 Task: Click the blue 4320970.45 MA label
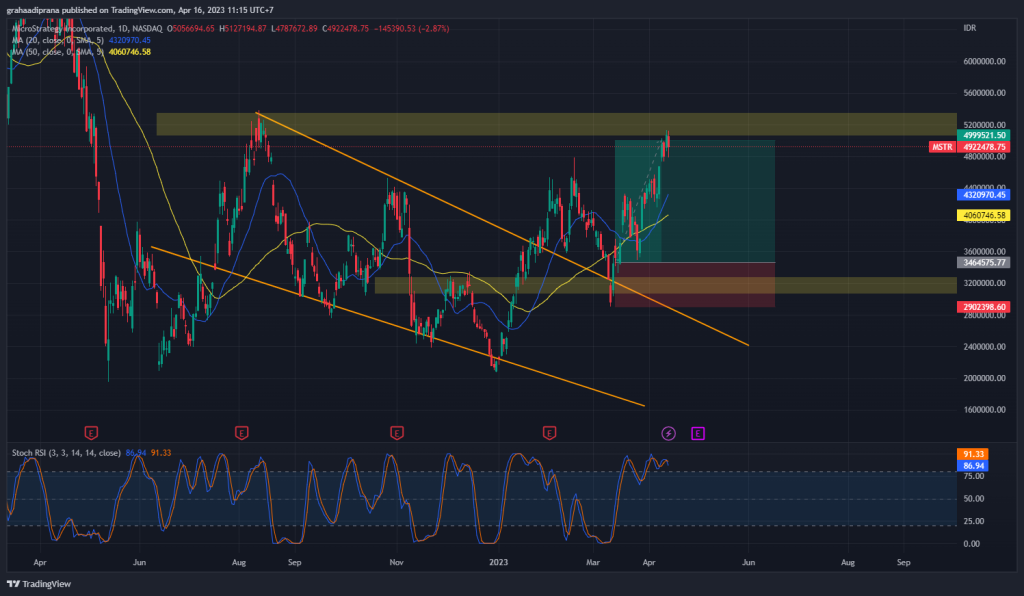point(984,195)
